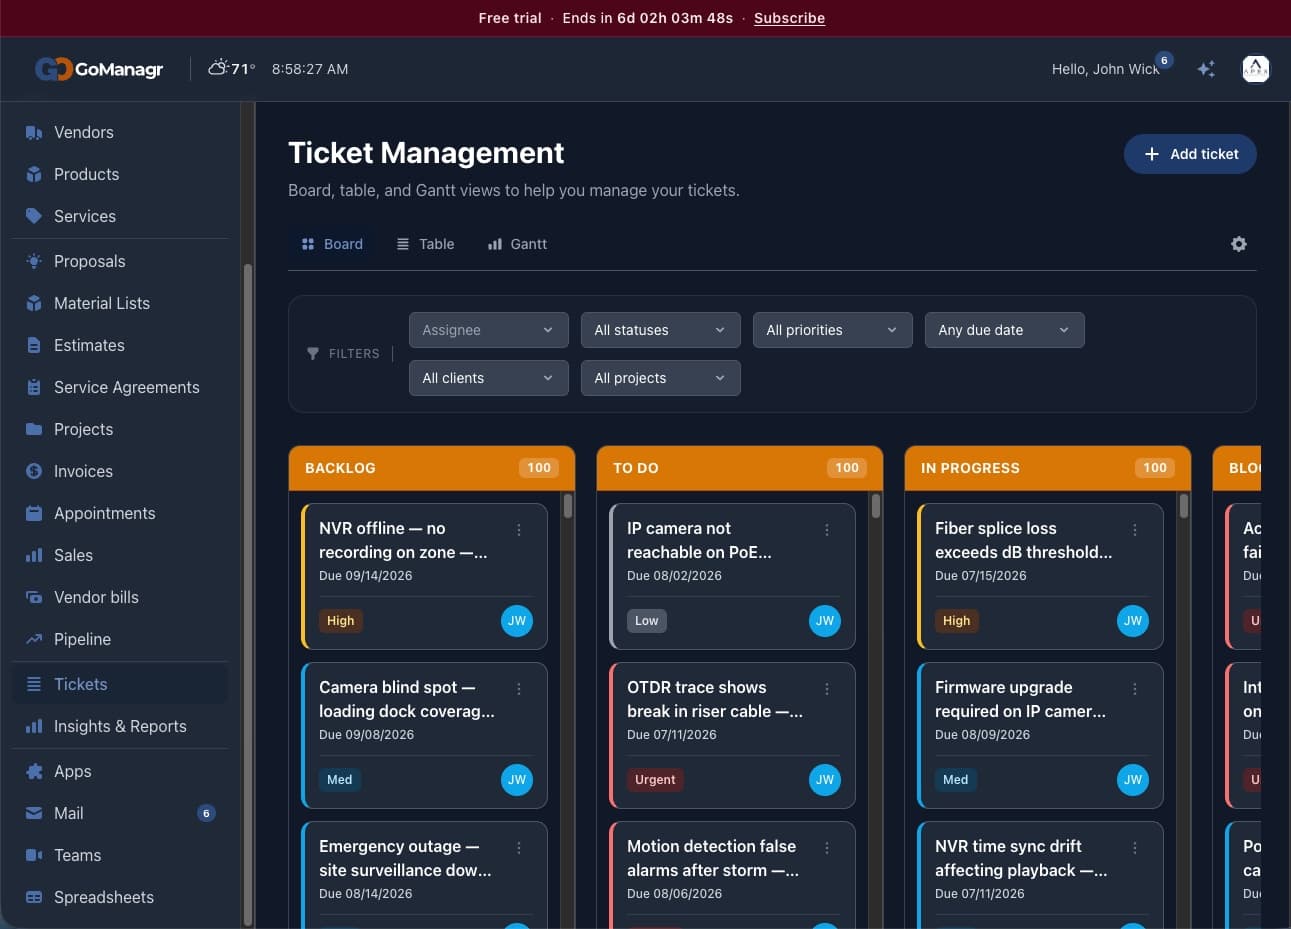1291x929 pixels.
Task: Open Insights & Reports
Action: pos(120,726)
